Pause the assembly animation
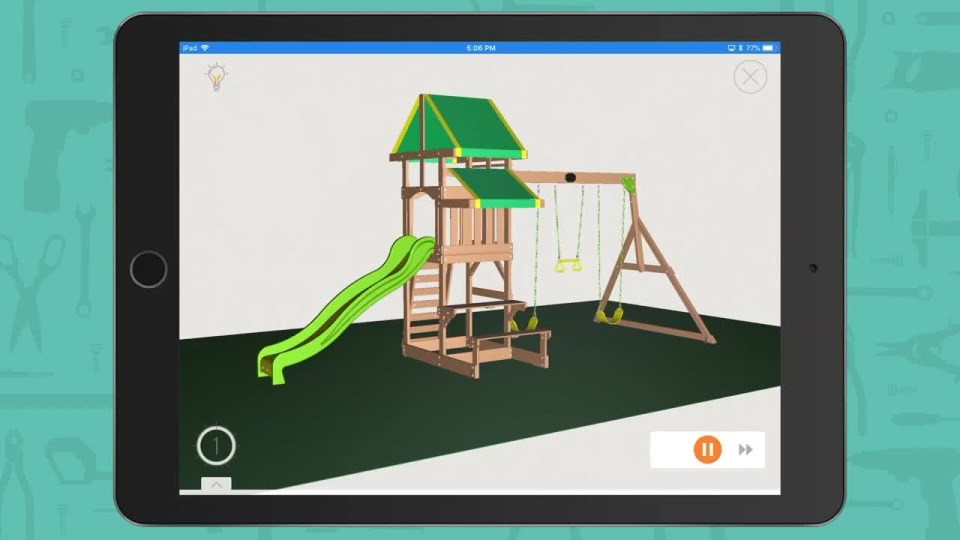This screenshot has height=540, width=960. tap(707, 450)
